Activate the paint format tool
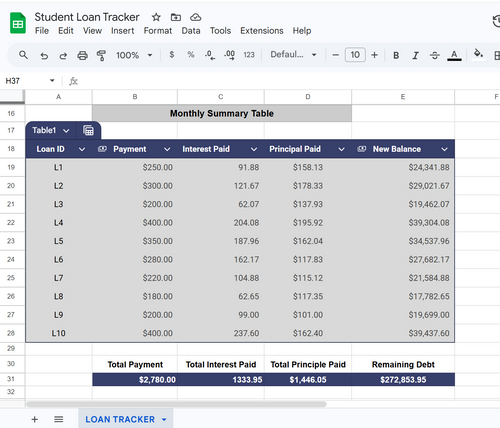500x428 pixels. point(101,55)
